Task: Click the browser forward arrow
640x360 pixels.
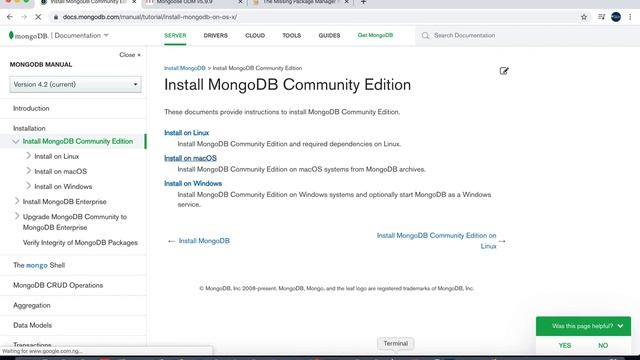Action: pos(24,17)
